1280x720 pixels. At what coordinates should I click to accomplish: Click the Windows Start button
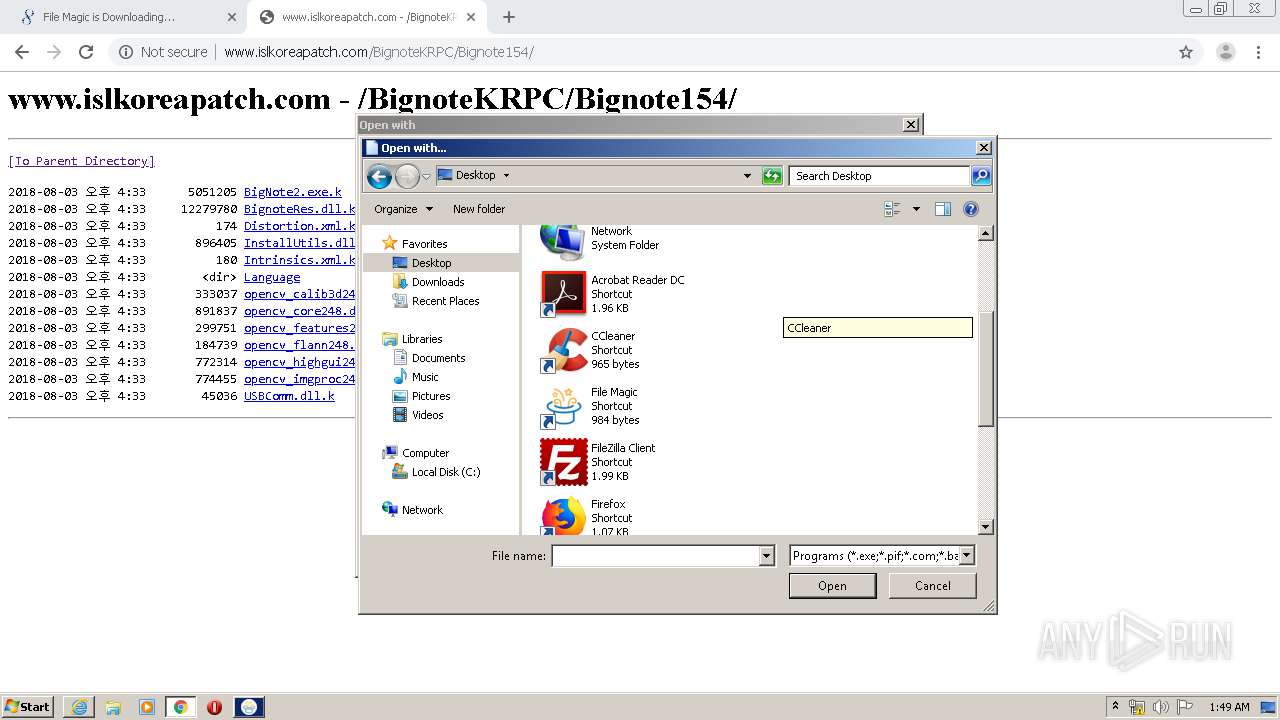(x=28, y=707)
